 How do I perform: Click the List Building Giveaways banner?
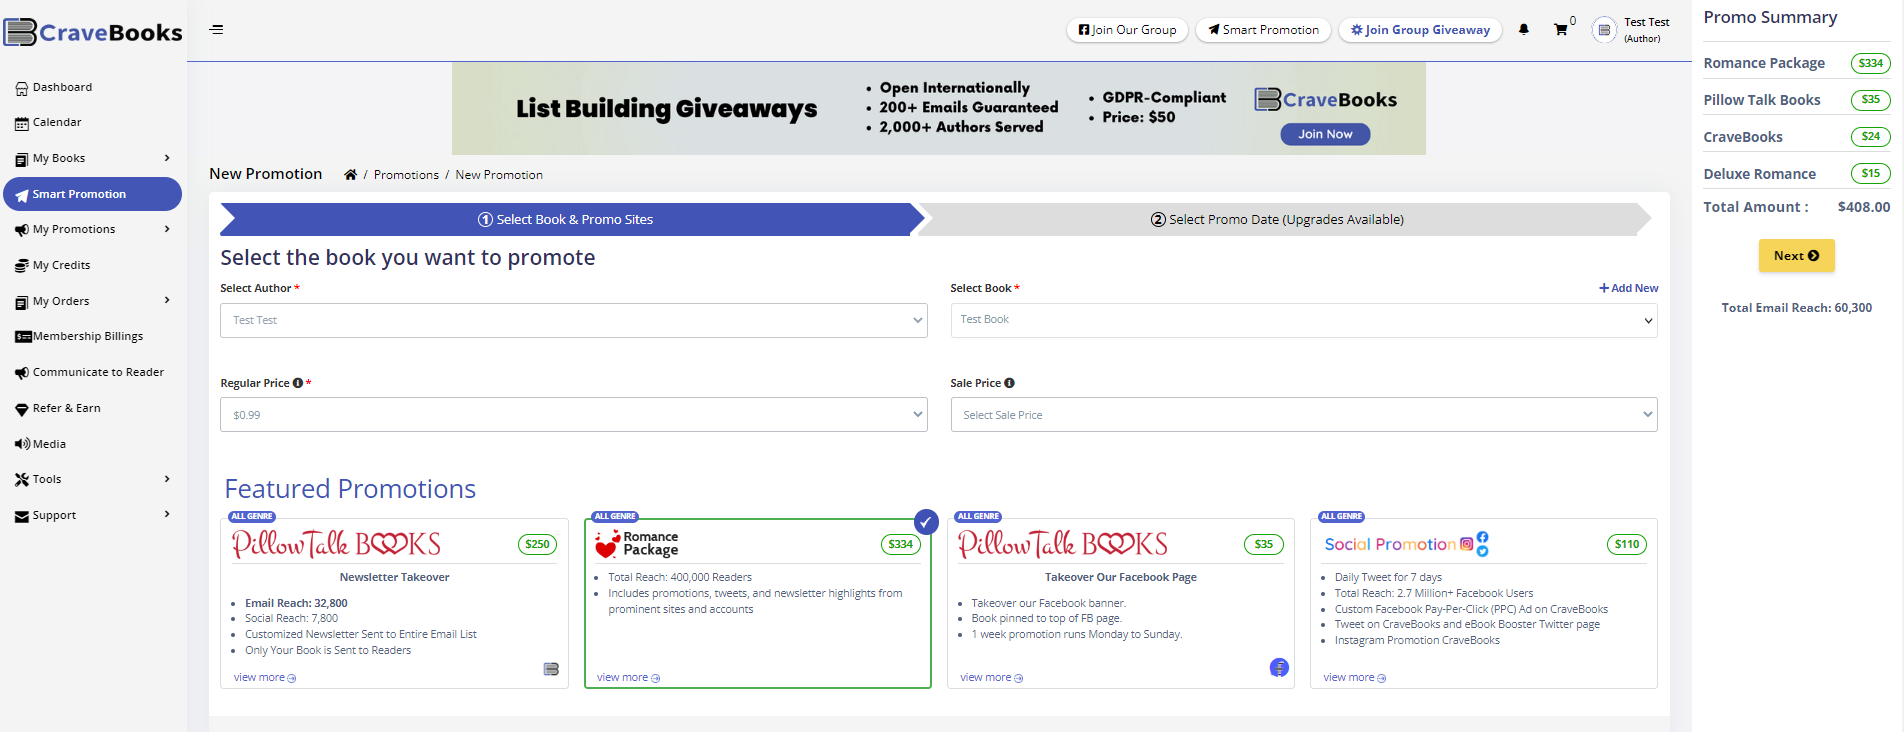[939, 108]
